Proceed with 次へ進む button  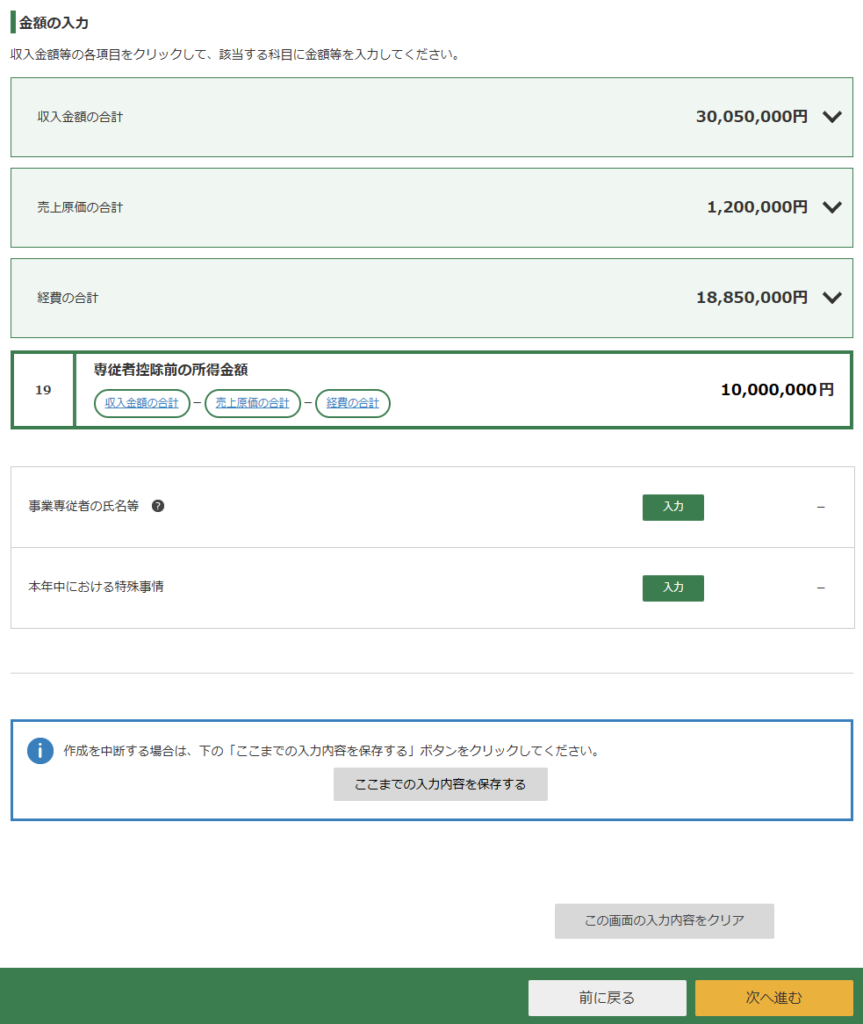[x=774, y=998]
